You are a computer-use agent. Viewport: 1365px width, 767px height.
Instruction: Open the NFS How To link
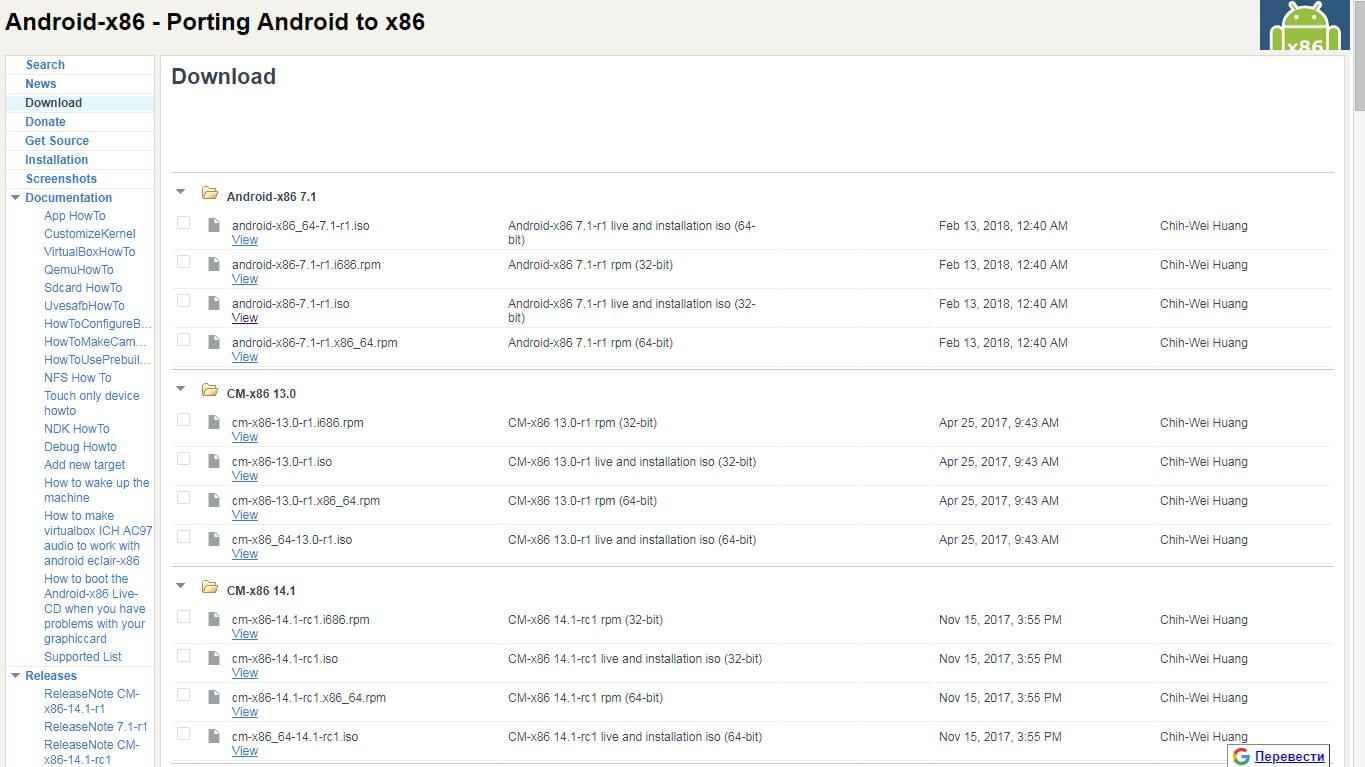click(x=78, y=378)
